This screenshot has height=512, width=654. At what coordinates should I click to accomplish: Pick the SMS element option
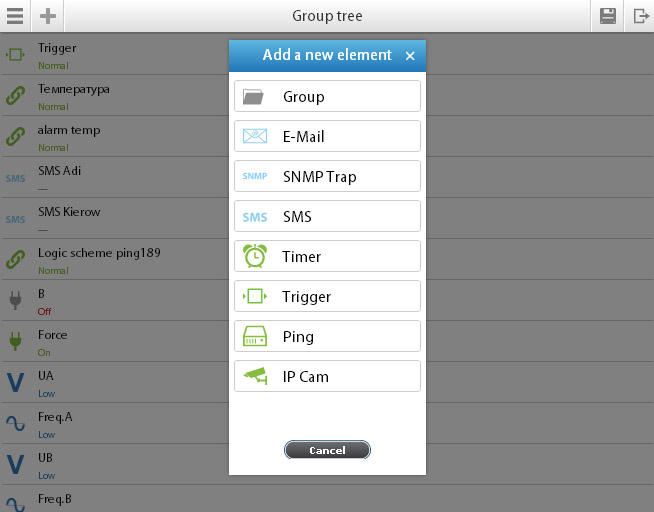tap(327, 216)
